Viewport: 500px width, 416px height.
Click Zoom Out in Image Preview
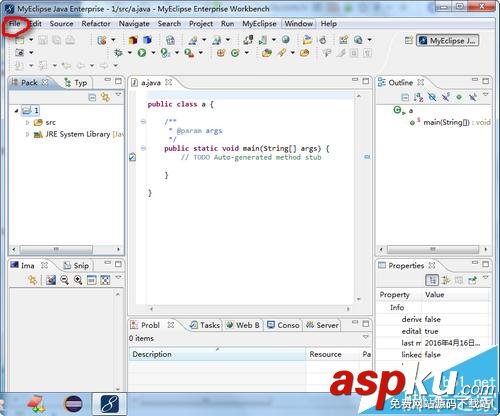64,280
